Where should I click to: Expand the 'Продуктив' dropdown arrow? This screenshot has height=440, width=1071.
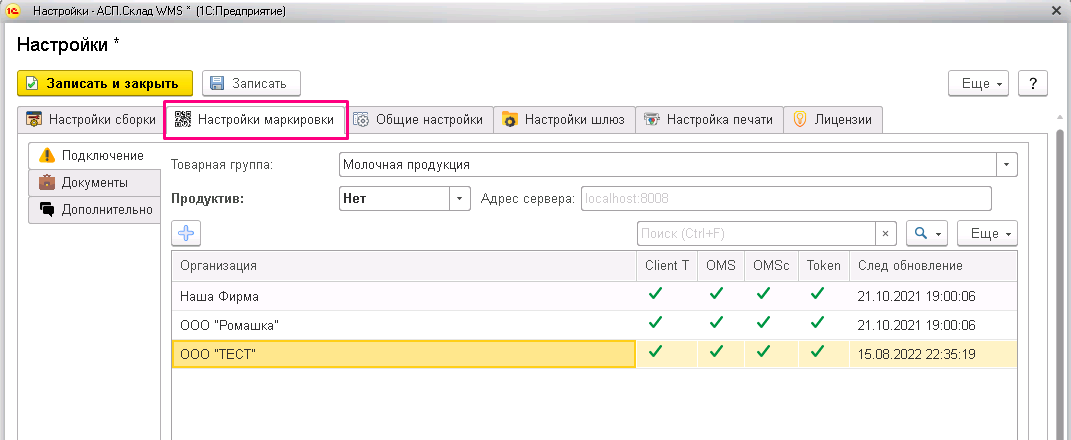(460, 199)
